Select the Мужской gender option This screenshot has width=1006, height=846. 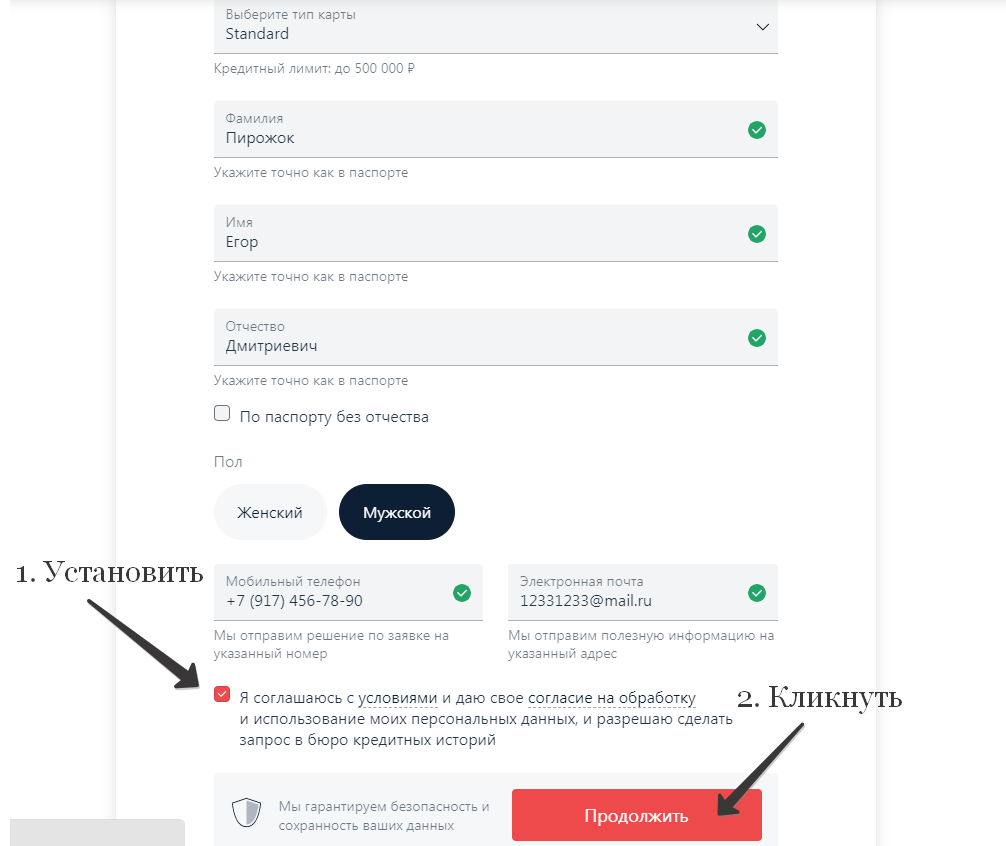[397, 512]
